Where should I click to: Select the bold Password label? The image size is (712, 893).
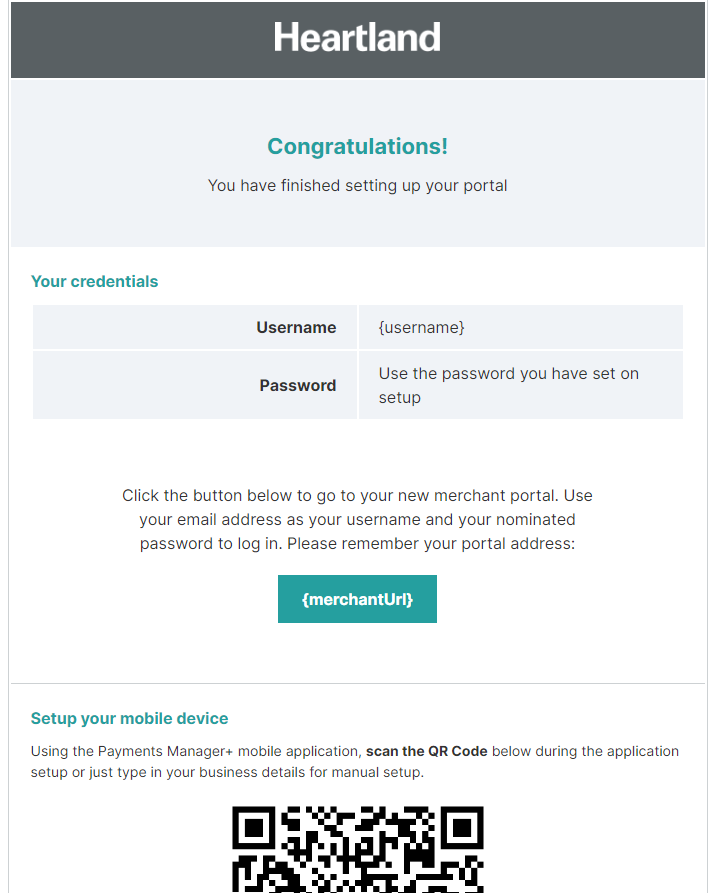pyautogui.click(x=297, y=385)
